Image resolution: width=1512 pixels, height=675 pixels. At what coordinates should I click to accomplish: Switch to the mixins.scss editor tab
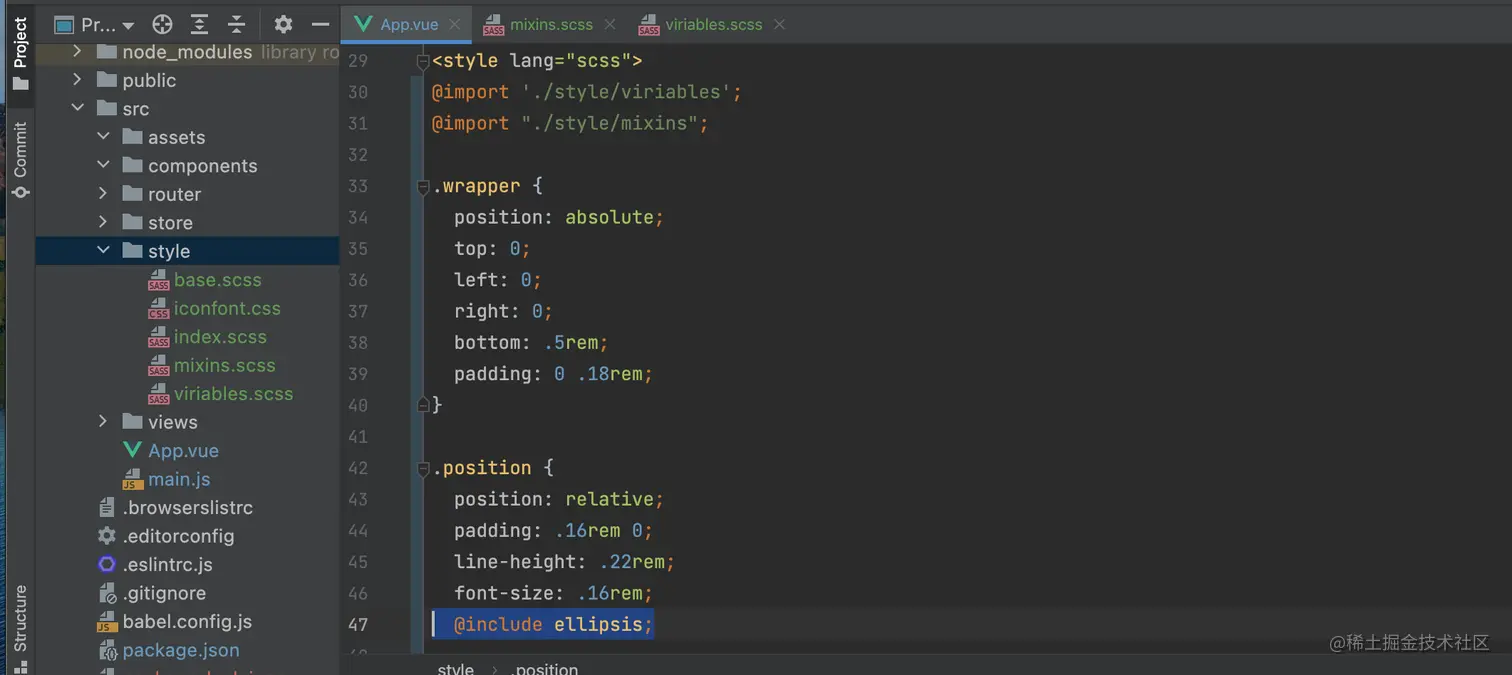click(x=551, y=24)
